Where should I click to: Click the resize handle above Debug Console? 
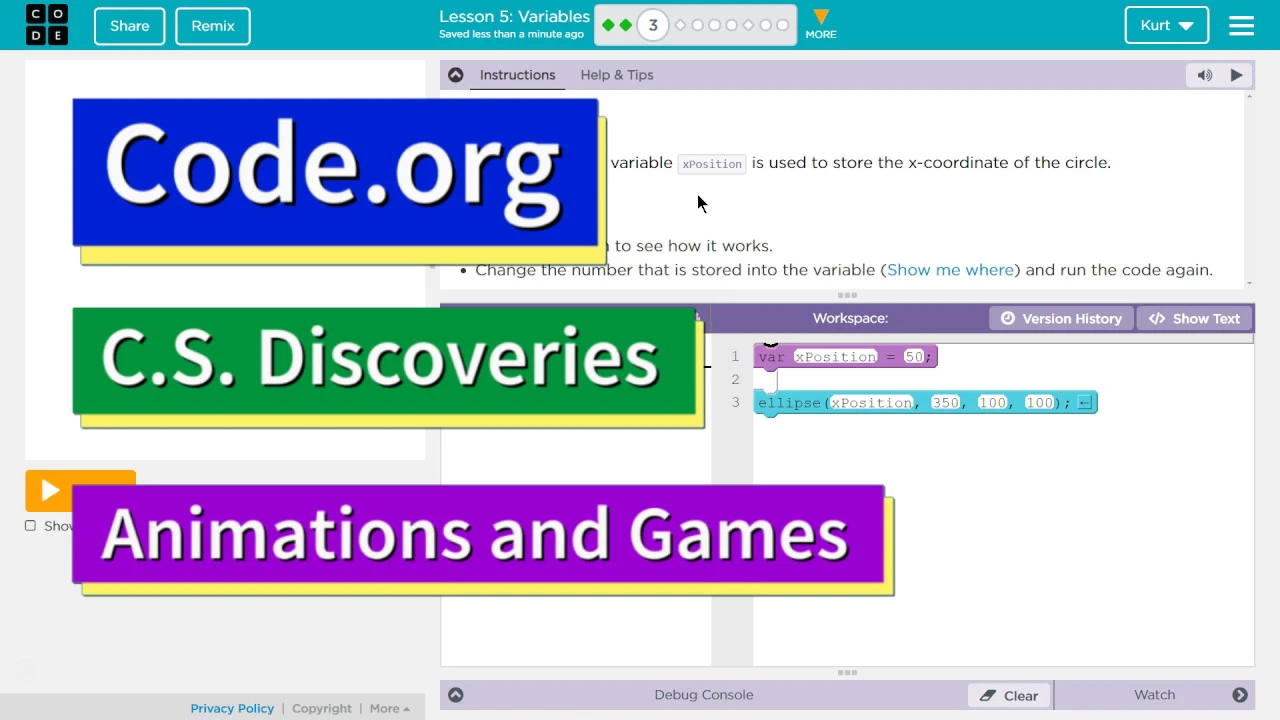click(847, 673)
